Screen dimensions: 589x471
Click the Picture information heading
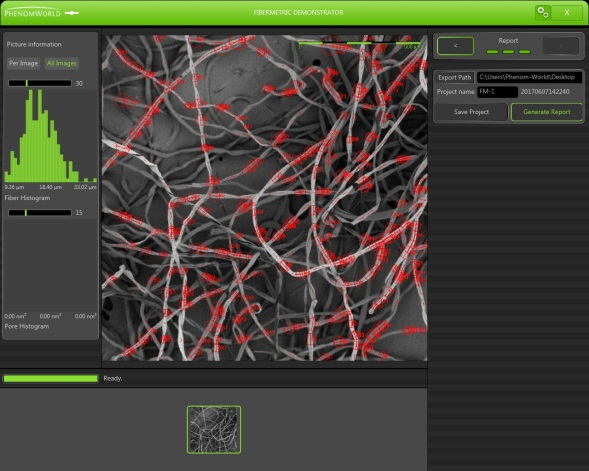coord(34,44)
